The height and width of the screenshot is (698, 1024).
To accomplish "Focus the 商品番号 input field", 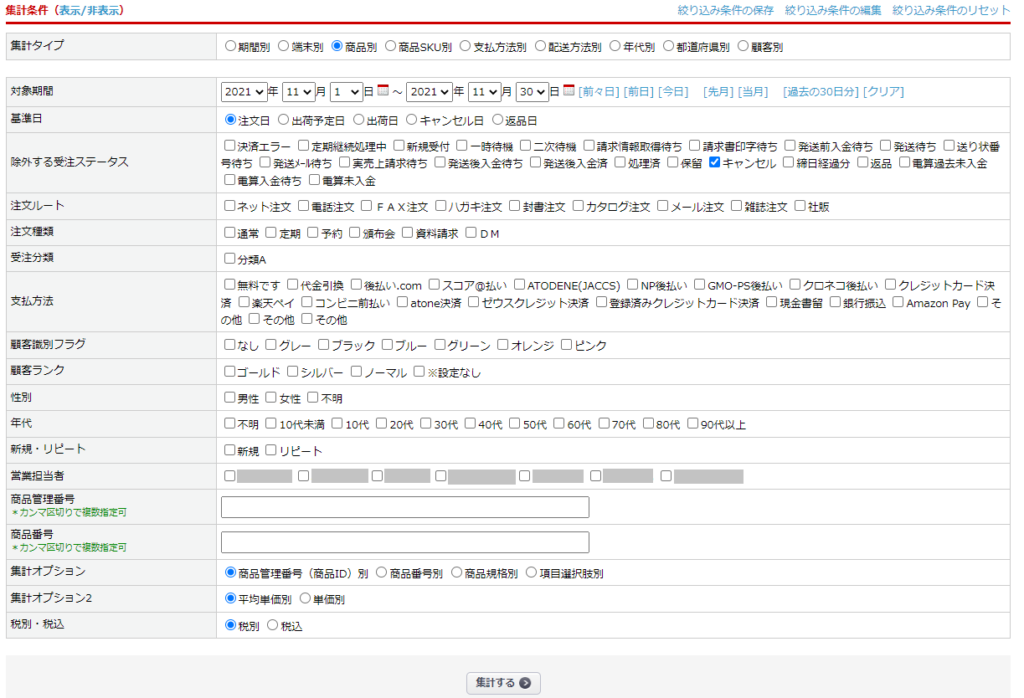I will coord(404,542).
